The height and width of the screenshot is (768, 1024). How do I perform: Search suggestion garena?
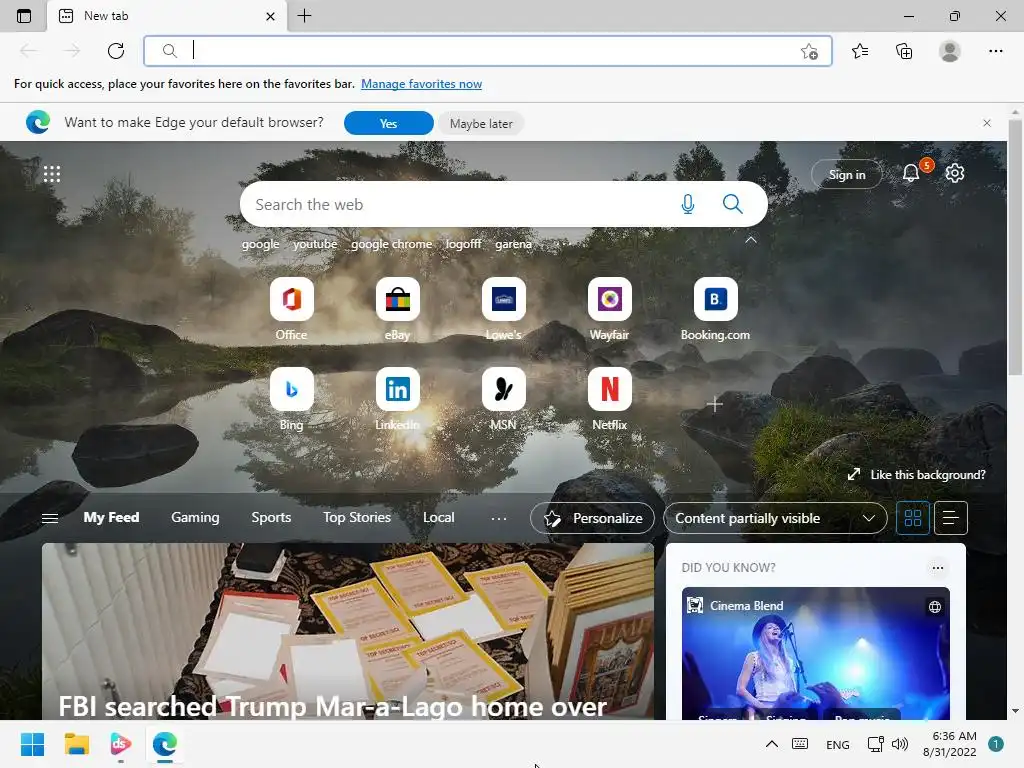513,244
